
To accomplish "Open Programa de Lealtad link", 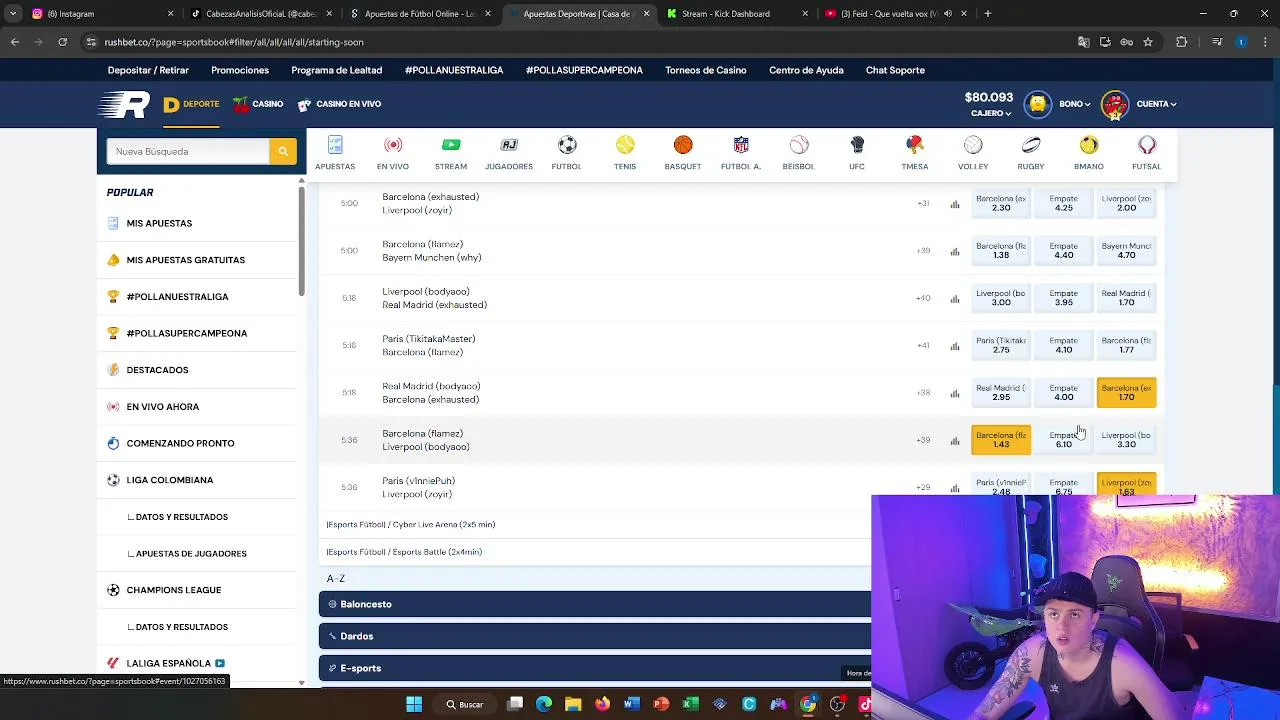I will click(336, 70).
